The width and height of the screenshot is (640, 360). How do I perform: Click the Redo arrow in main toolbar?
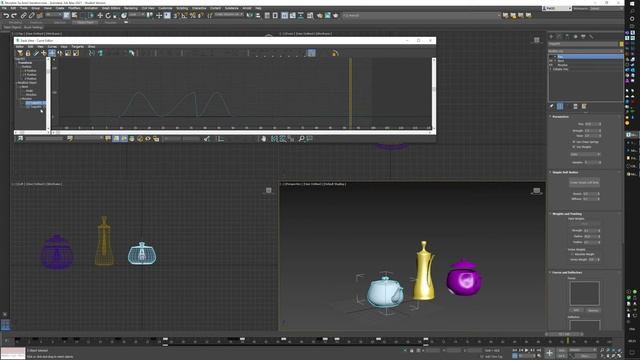click(x=14, y=16)
